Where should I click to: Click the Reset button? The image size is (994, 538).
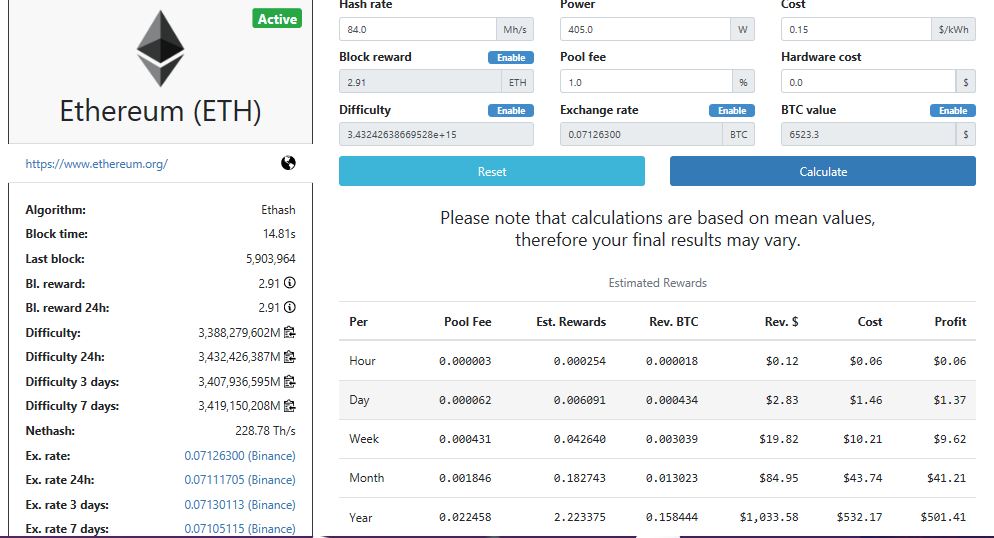click(492, 171)
